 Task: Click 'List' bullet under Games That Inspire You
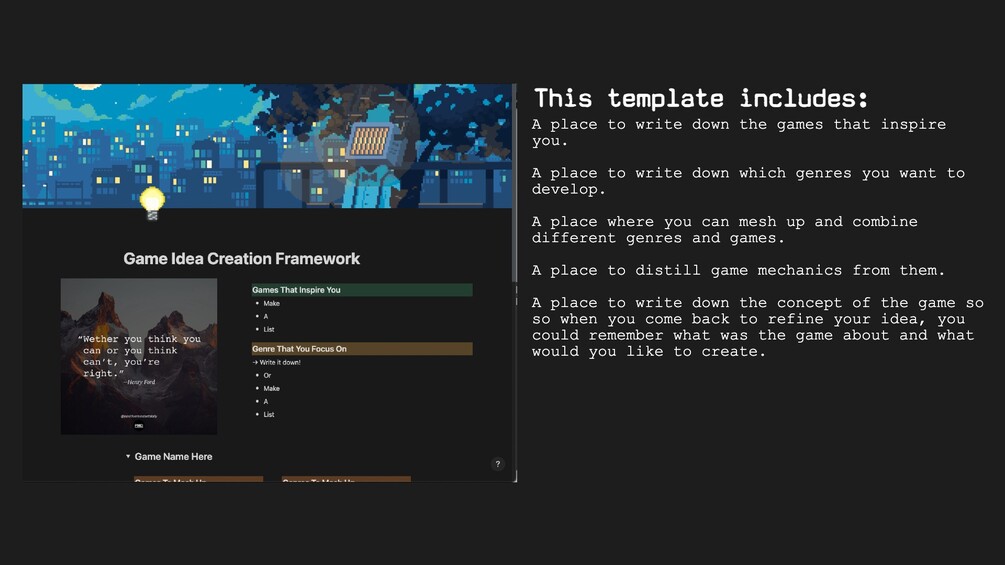pos(269,329)
